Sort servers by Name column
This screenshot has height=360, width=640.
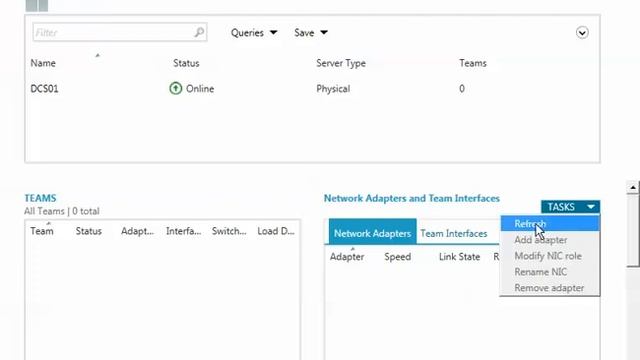(x=43, y=63)
